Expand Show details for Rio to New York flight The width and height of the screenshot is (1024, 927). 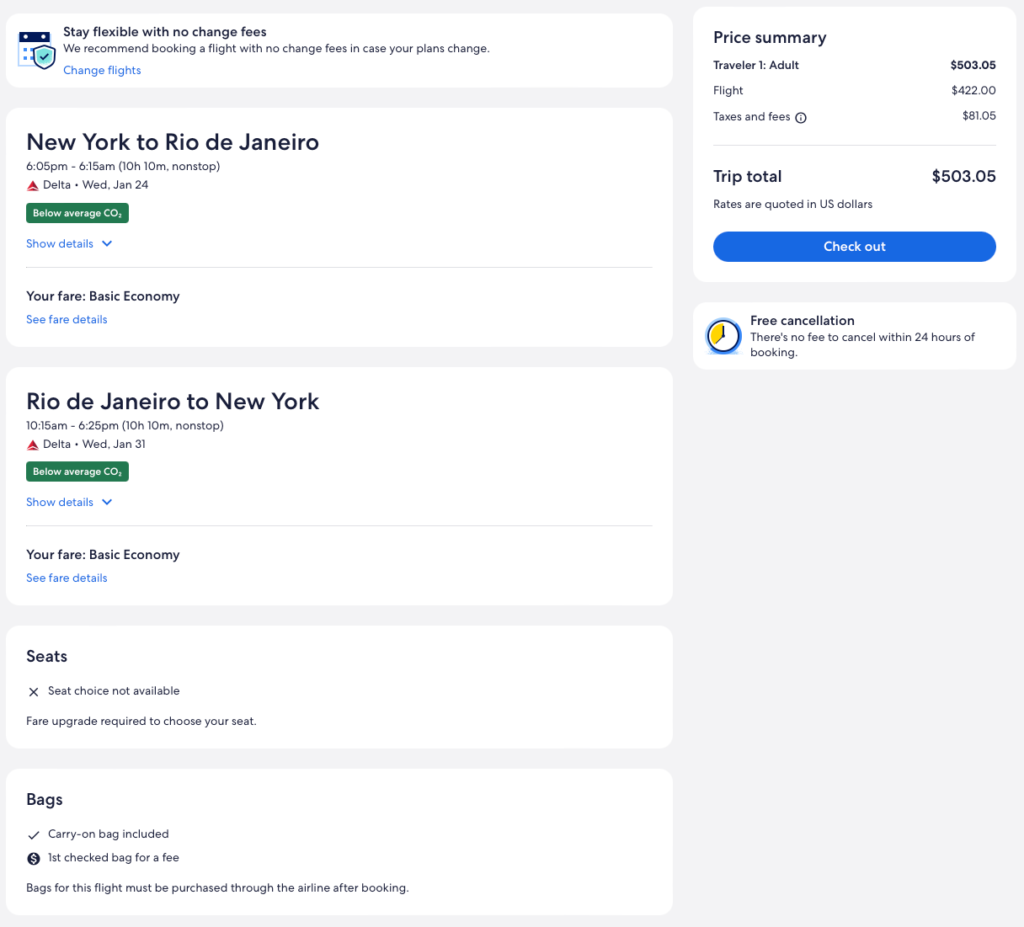click(x=60, y=502)
